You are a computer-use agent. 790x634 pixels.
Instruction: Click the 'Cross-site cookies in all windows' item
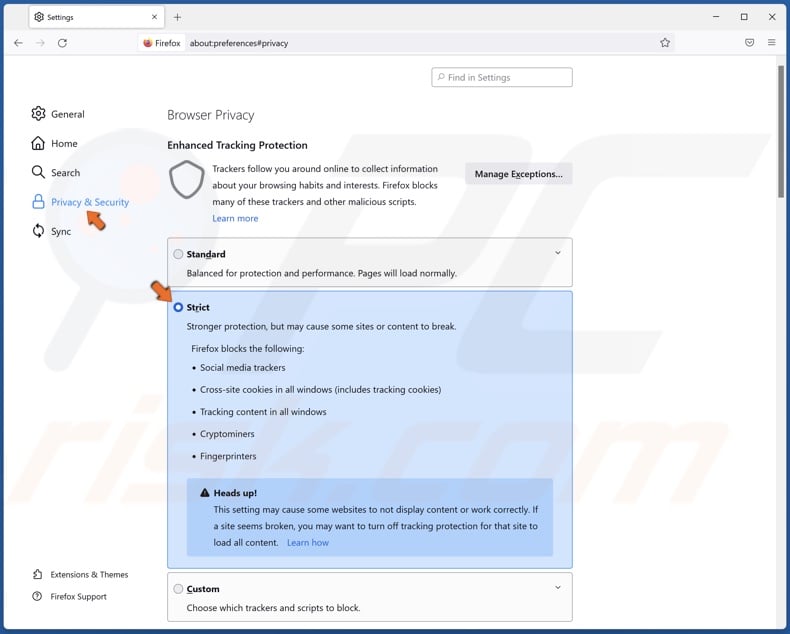coord(320,390)
